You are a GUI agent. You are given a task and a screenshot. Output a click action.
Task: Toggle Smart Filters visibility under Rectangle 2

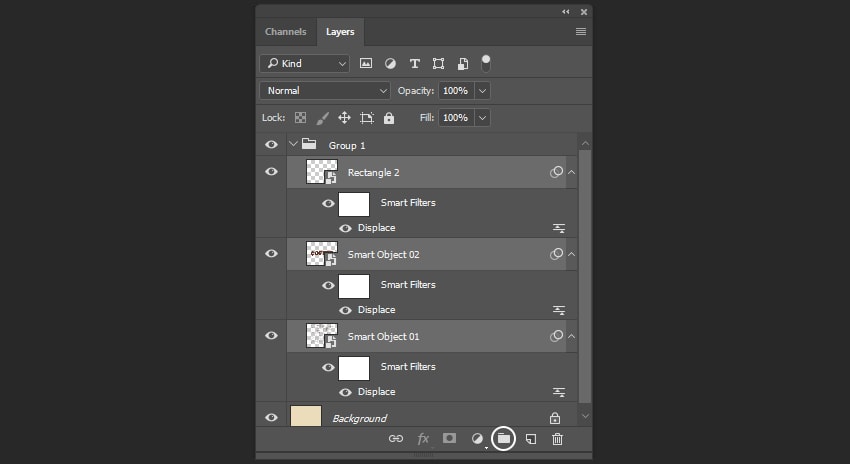click(328, 203)
